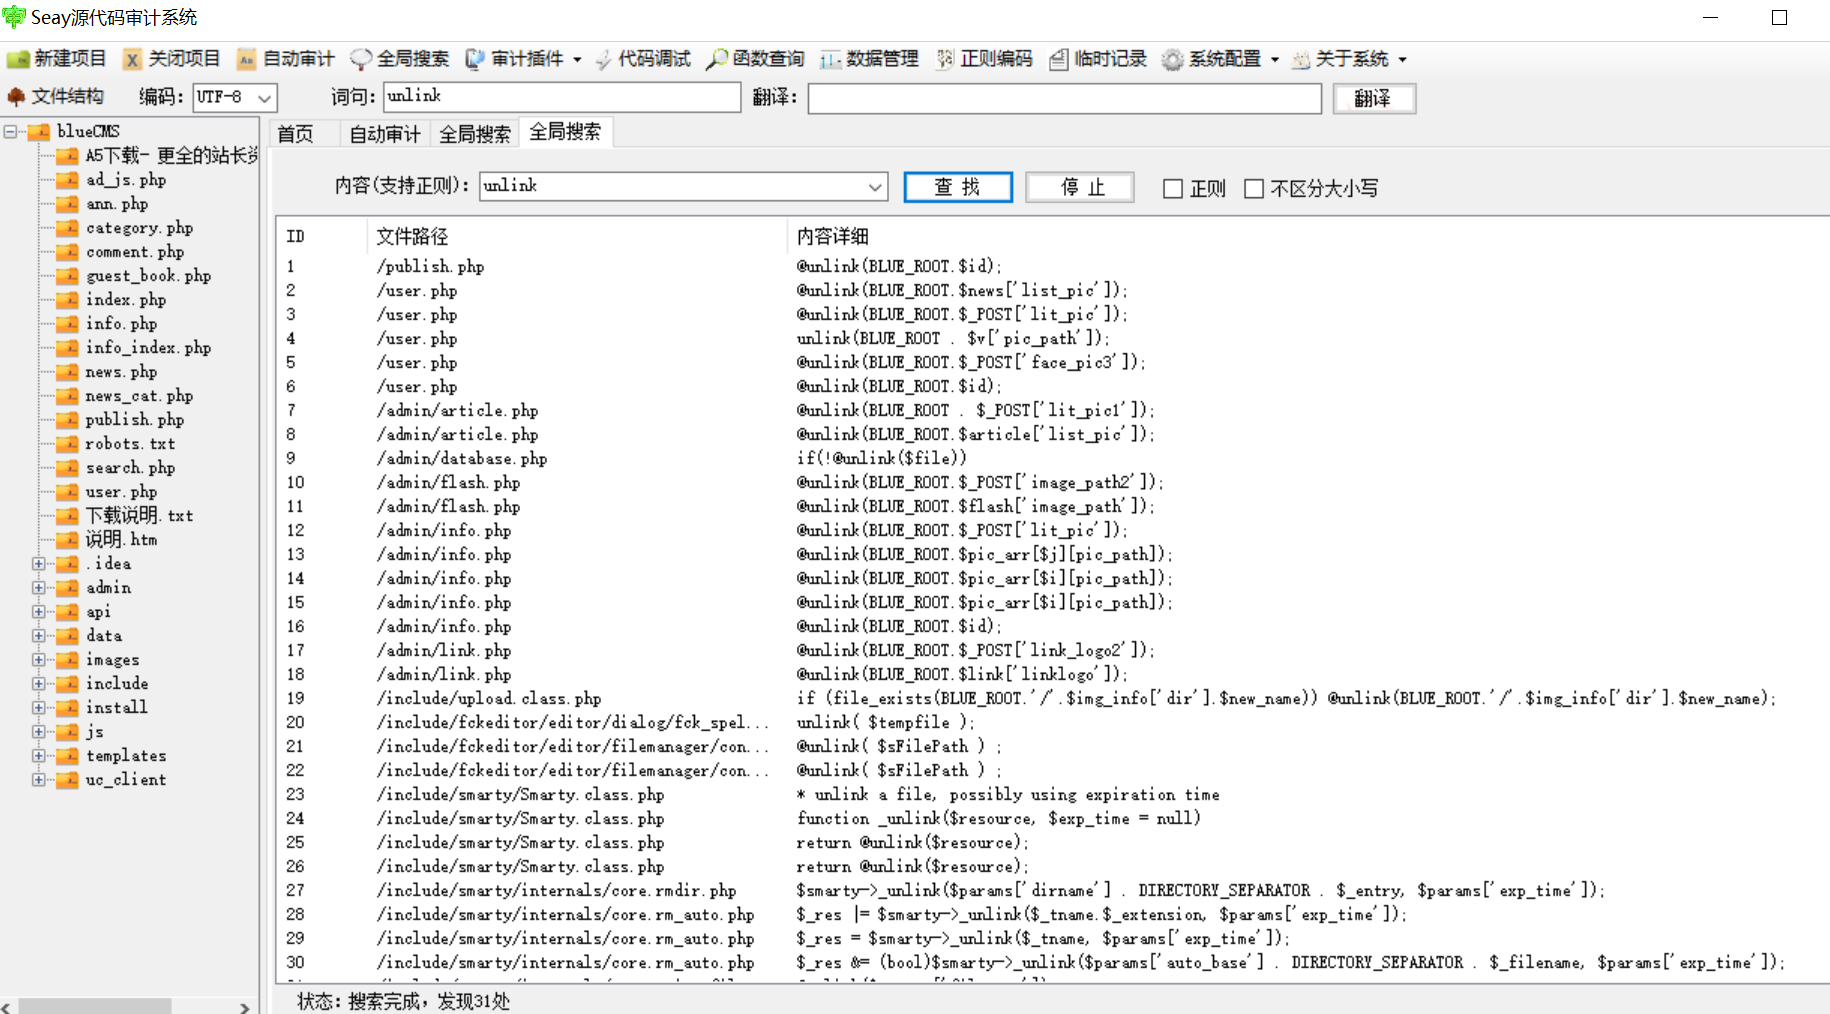
Task: Focus the 词句 word input field
Action: tap(562, 97)
